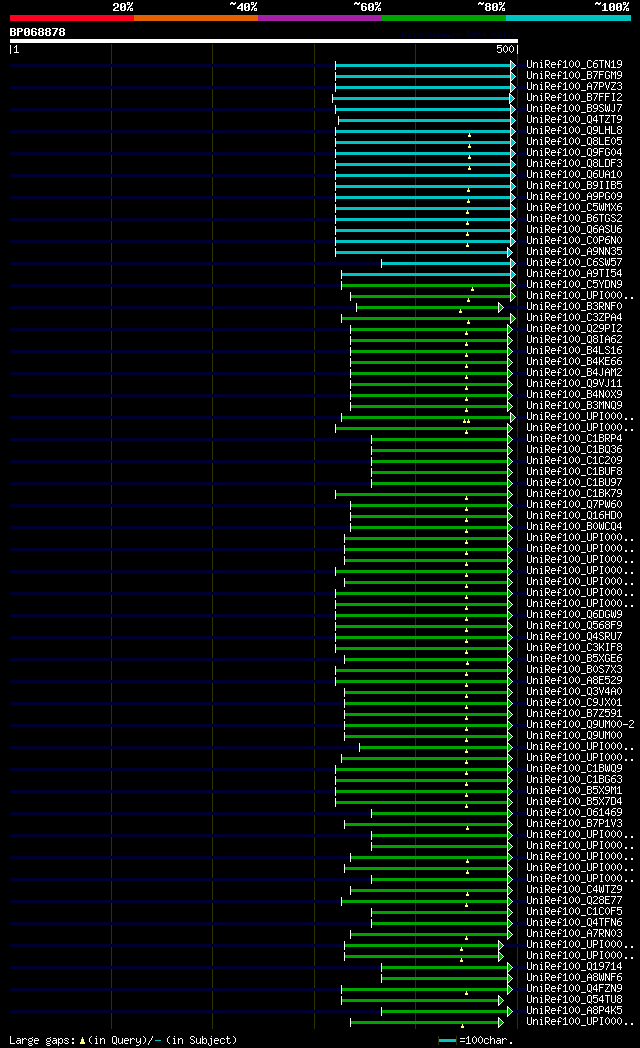Open hit UniRef100_A7PVZ3
The image size is (640, 1048).
pos(574,87)
